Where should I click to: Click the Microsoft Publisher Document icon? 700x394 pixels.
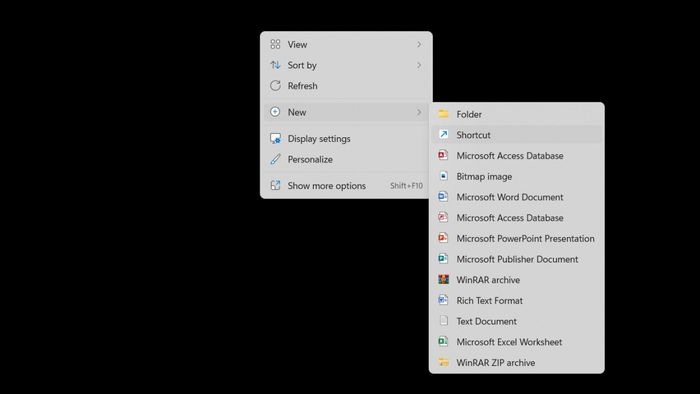pos(443,259)
